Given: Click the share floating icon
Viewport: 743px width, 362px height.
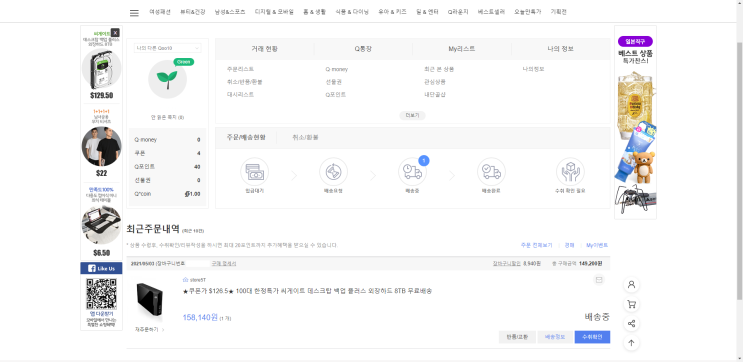Looking at the screenshot, I should [631, 324].
